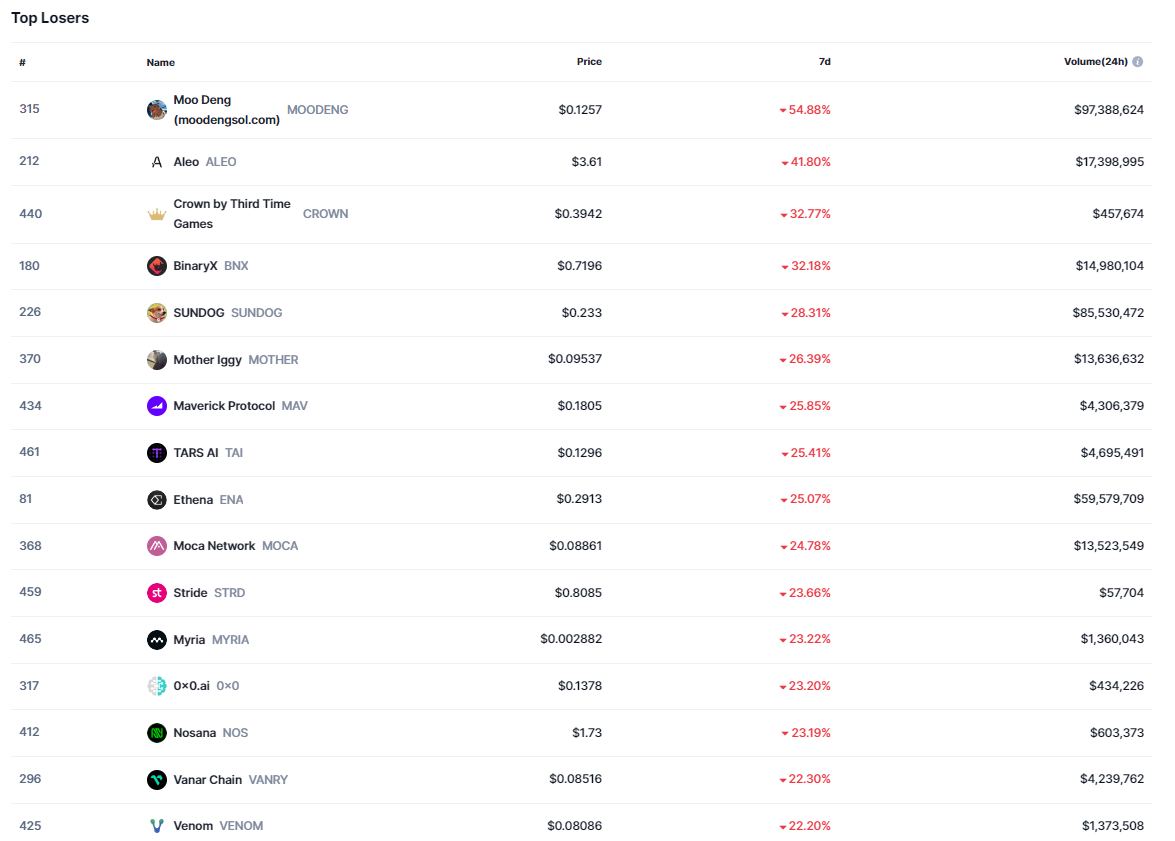Sort by the # rank column header

(22, 63)
